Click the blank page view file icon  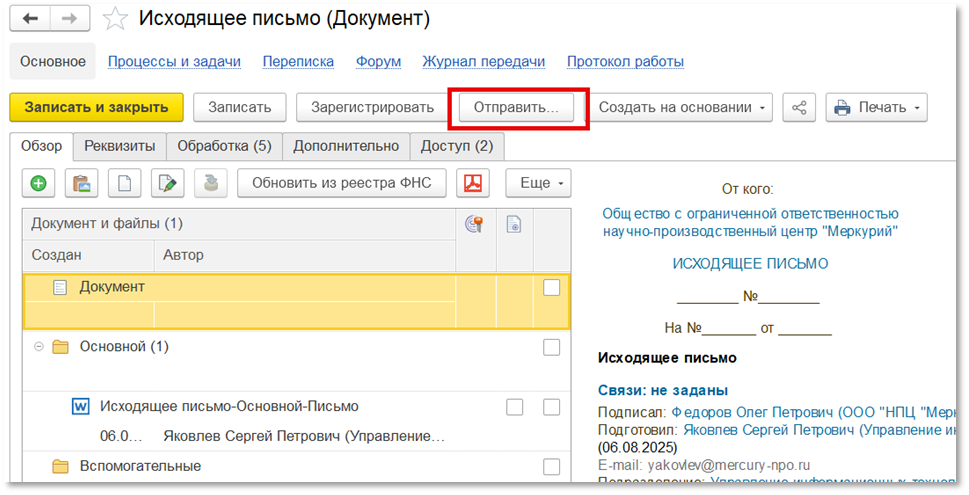[x=124, y=183]
